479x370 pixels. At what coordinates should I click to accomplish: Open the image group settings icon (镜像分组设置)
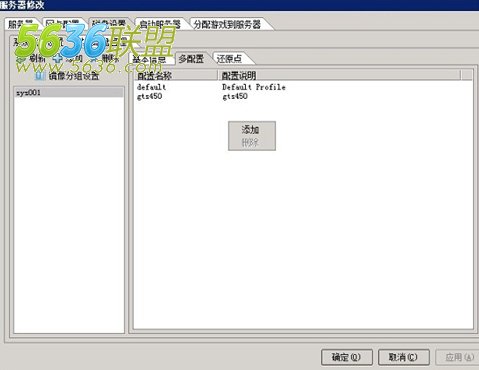coord(40,76)
